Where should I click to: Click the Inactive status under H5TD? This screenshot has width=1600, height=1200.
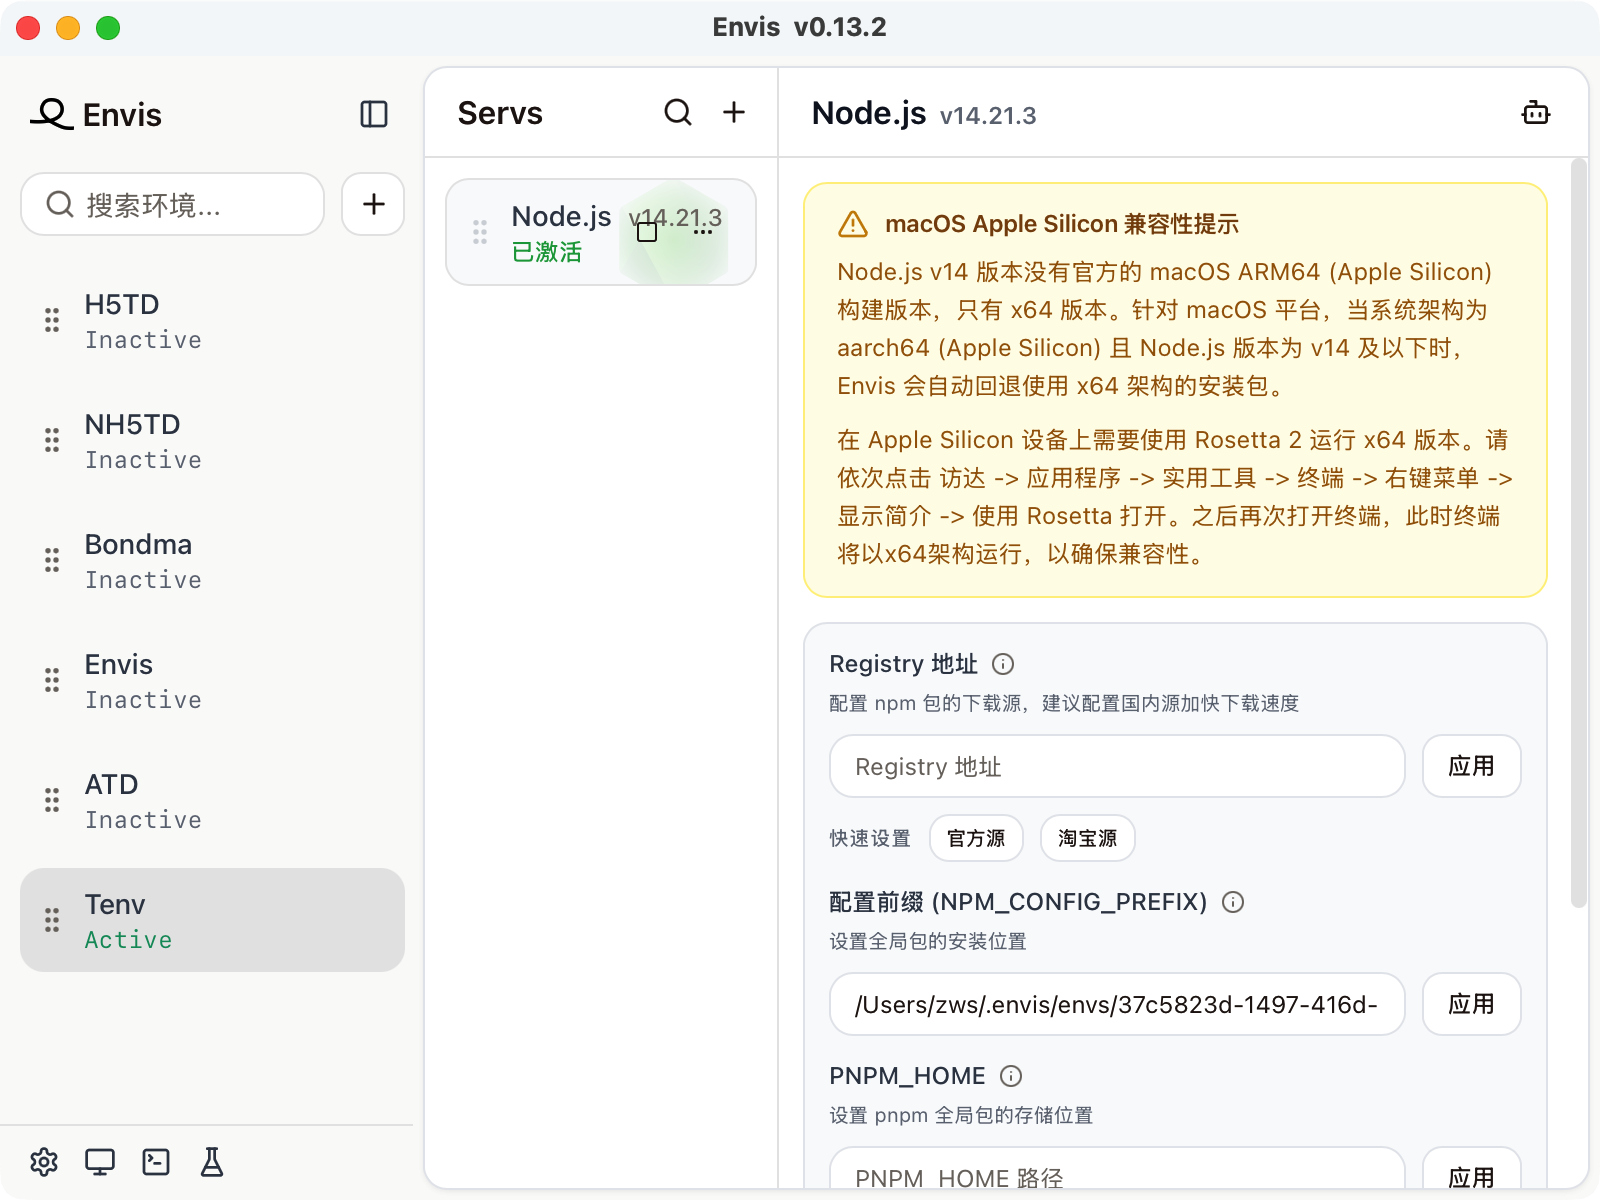click(143, 340)
